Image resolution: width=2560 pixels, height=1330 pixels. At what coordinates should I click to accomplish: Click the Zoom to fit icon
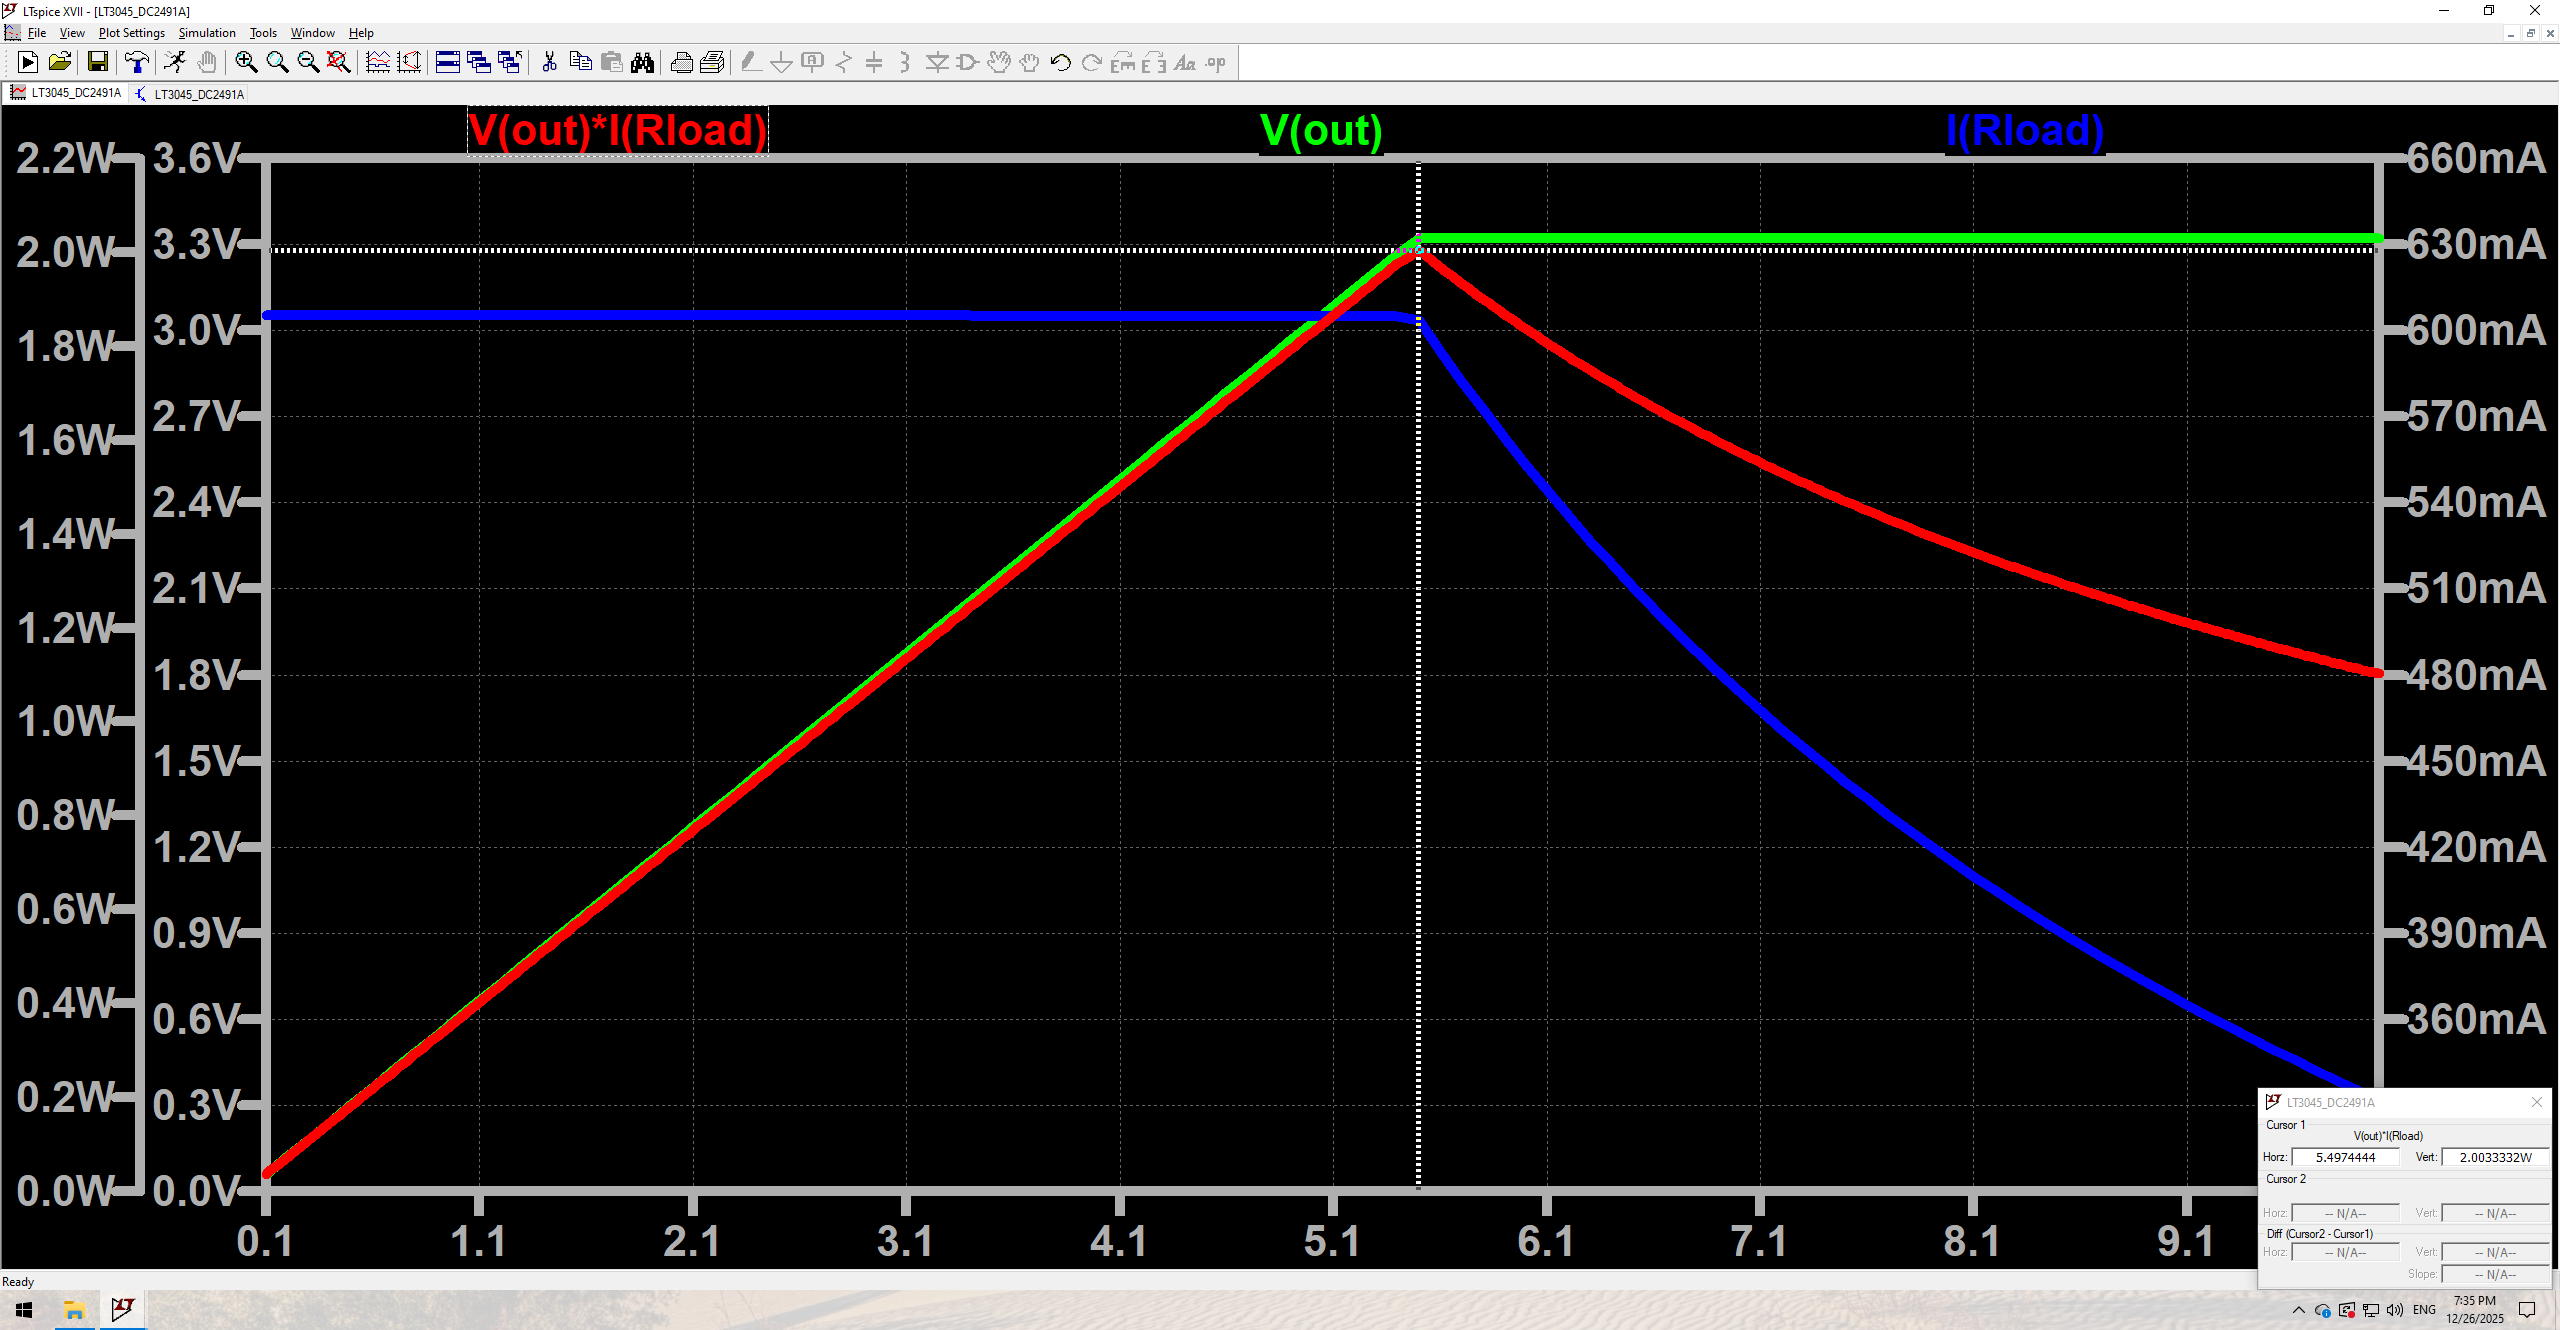coord(339,63)
